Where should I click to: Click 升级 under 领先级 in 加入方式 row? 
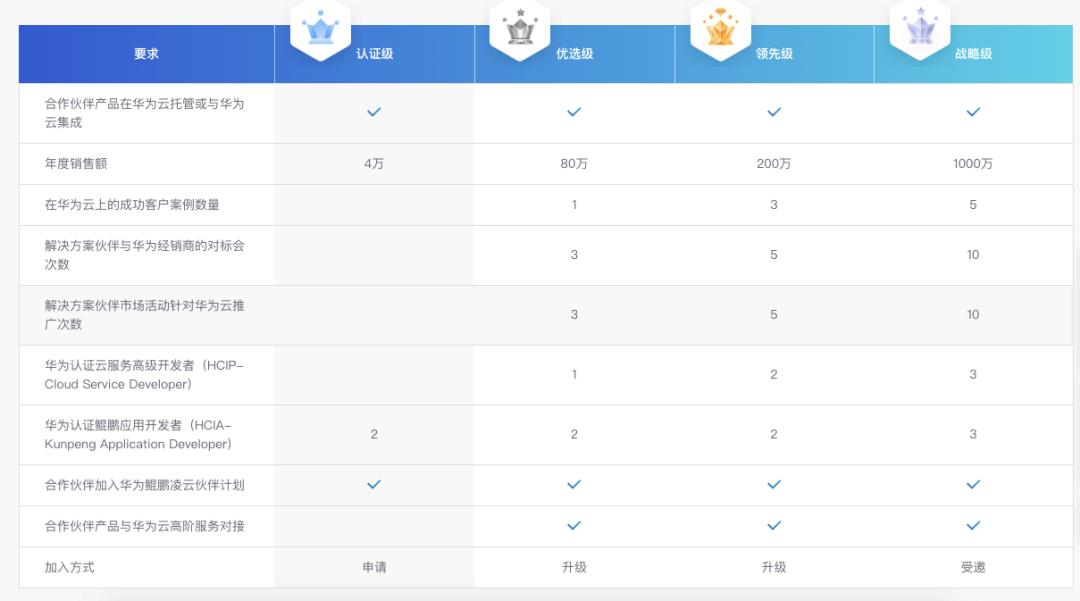click(774, 567)
